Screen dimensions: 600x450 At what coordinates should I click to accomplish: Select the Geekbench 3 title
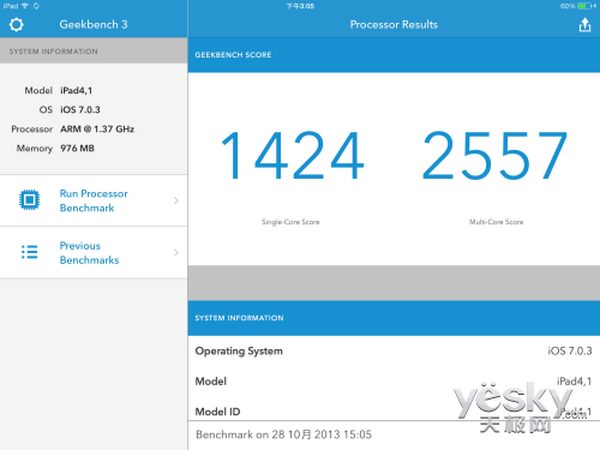93,25
